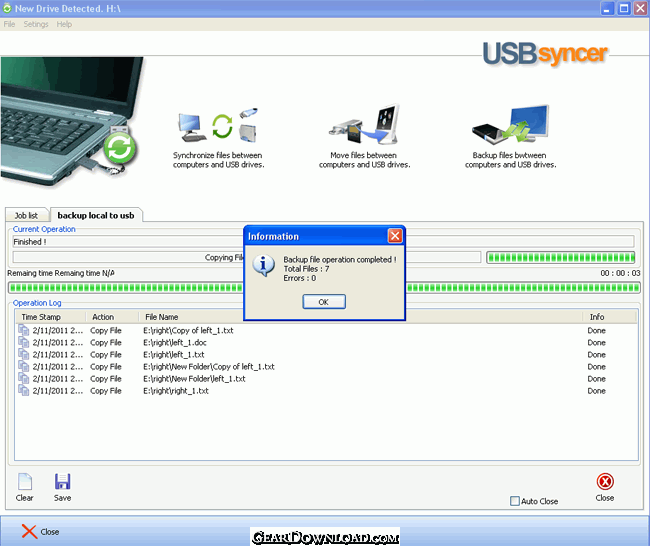Select E:\right\New Folder\Copy of left_1.txt entry
Screen dimensions: 650x546
point(209,366)
